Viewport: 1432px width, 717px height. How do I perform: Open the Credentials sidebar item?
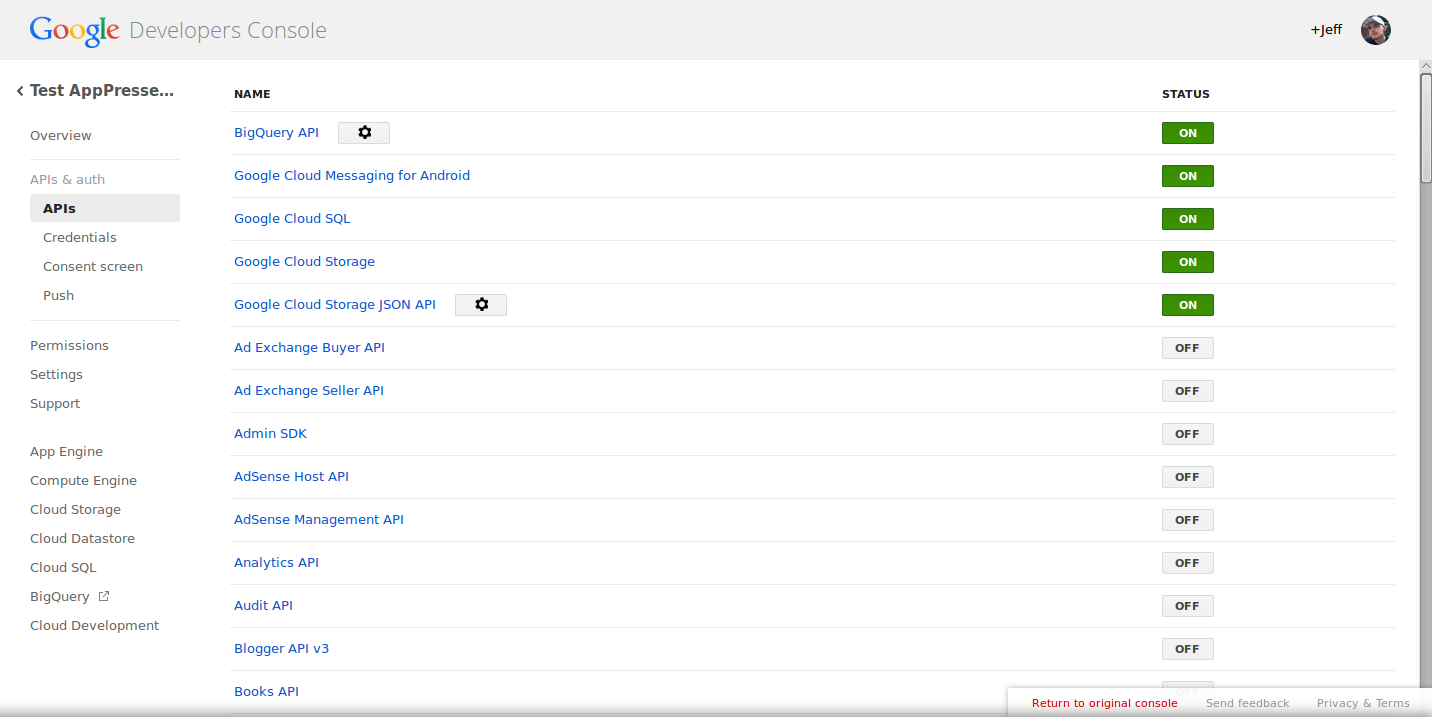80,238
